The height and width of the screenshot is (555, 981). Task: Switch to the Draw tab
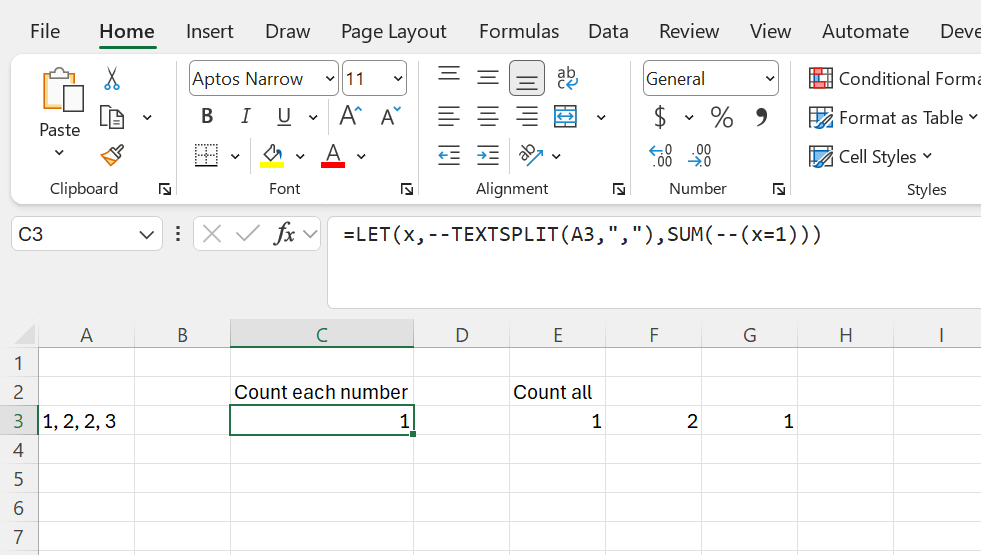coord(288,31)
